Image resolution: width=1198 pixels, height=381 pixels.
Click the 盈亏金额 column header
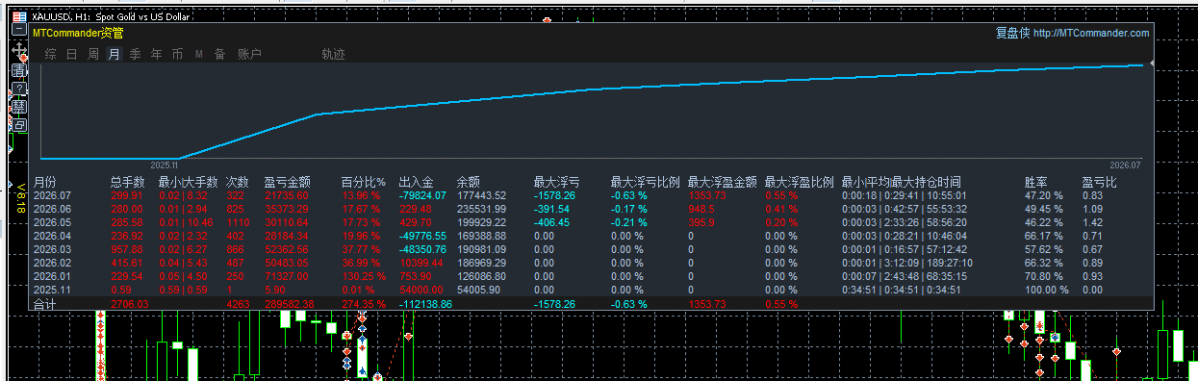(x=287, y=182)
